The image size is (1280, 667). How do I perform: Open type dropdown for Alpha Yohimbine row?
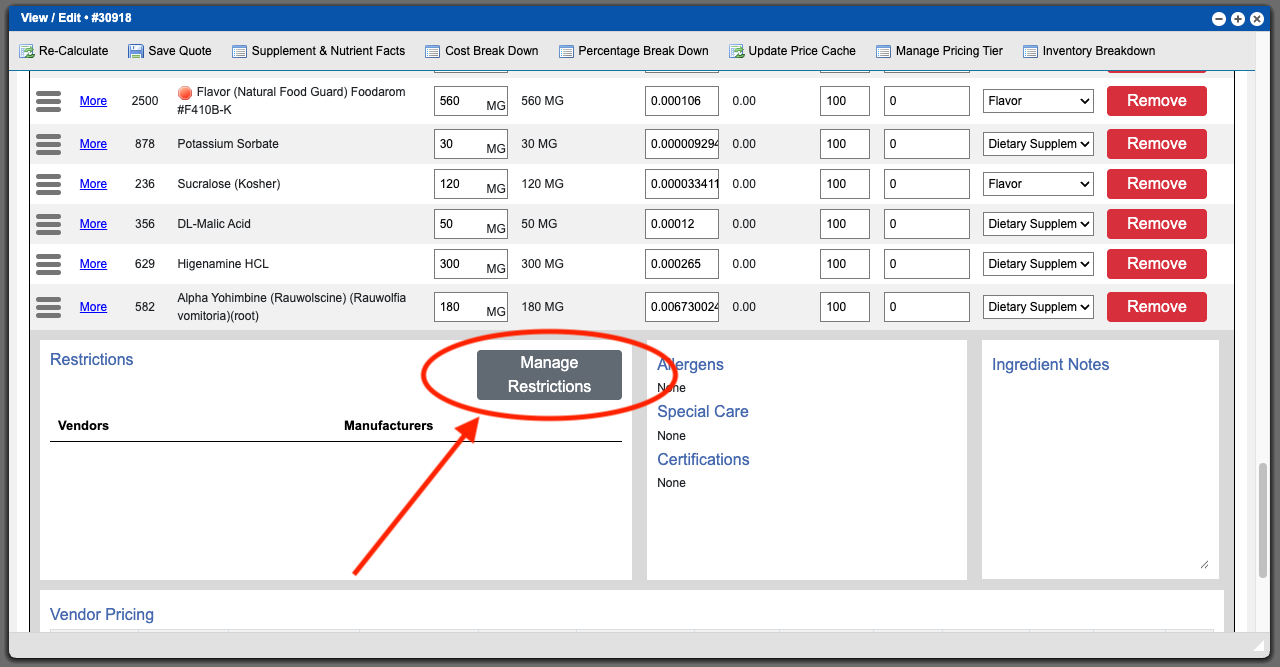1038,307
